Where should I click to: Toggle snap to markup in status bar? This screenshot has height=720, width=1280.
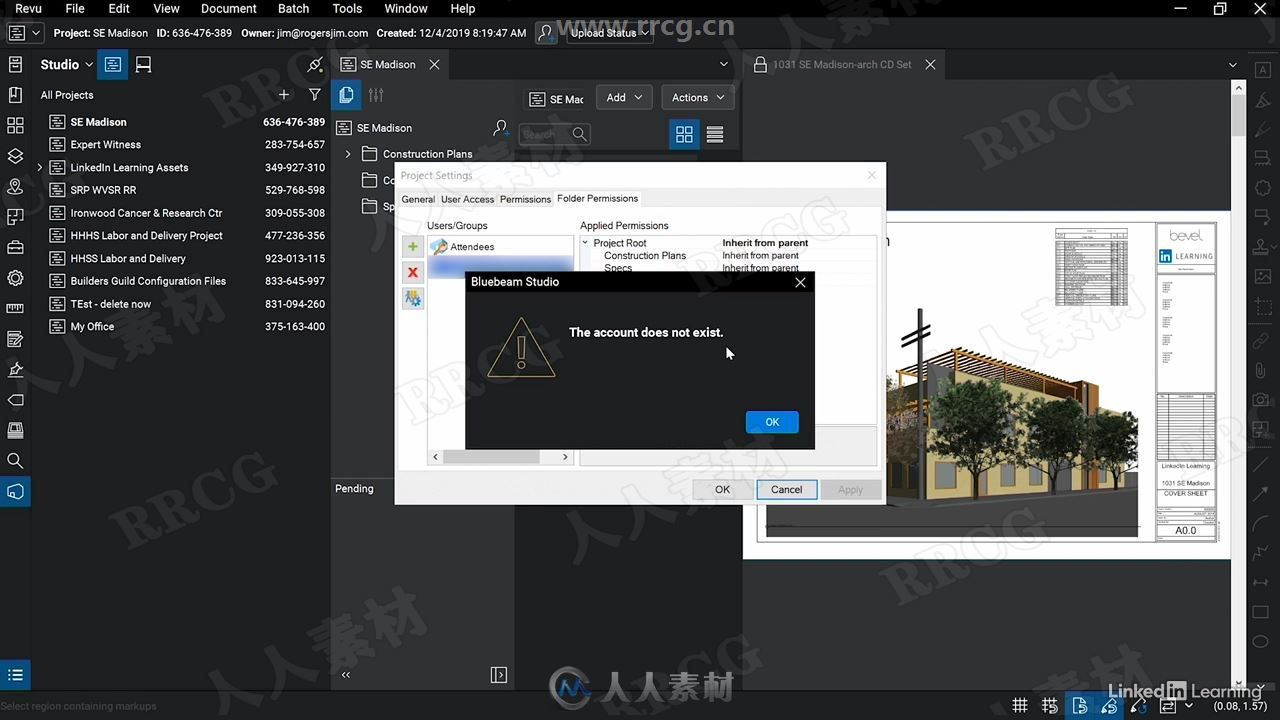1109,706
